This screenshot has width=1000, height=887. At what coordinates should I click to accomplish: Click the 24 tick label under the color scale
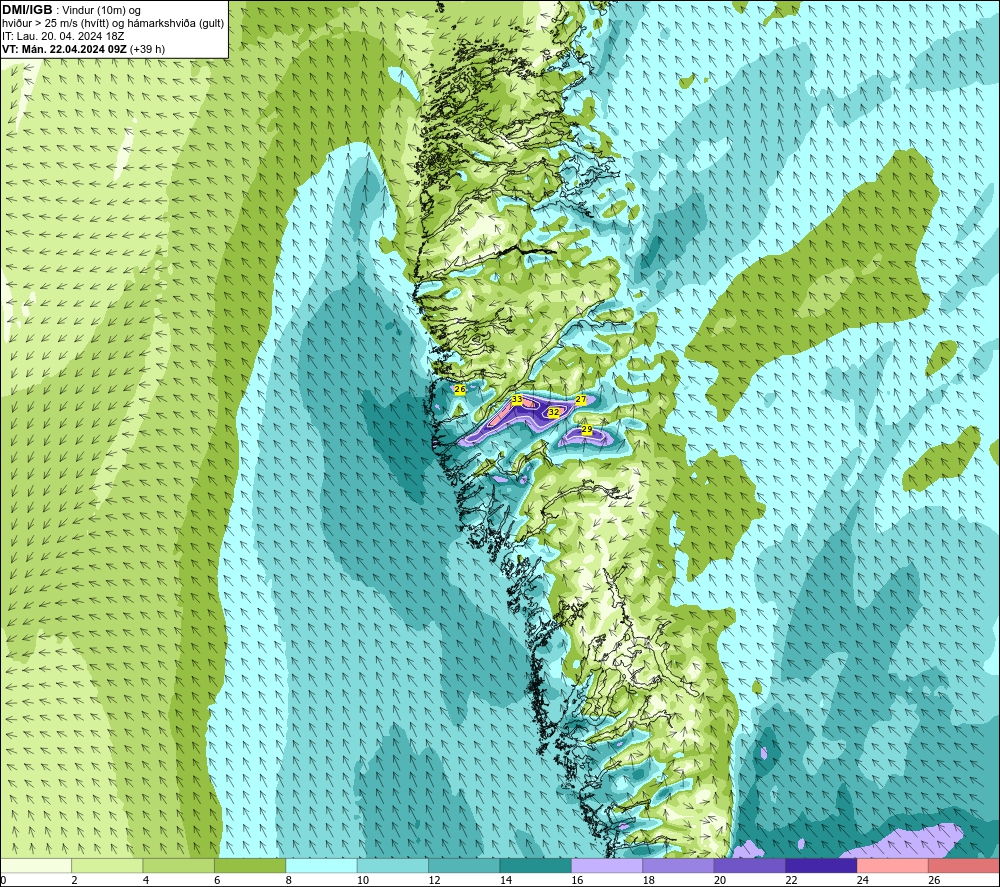click(863, 880)
